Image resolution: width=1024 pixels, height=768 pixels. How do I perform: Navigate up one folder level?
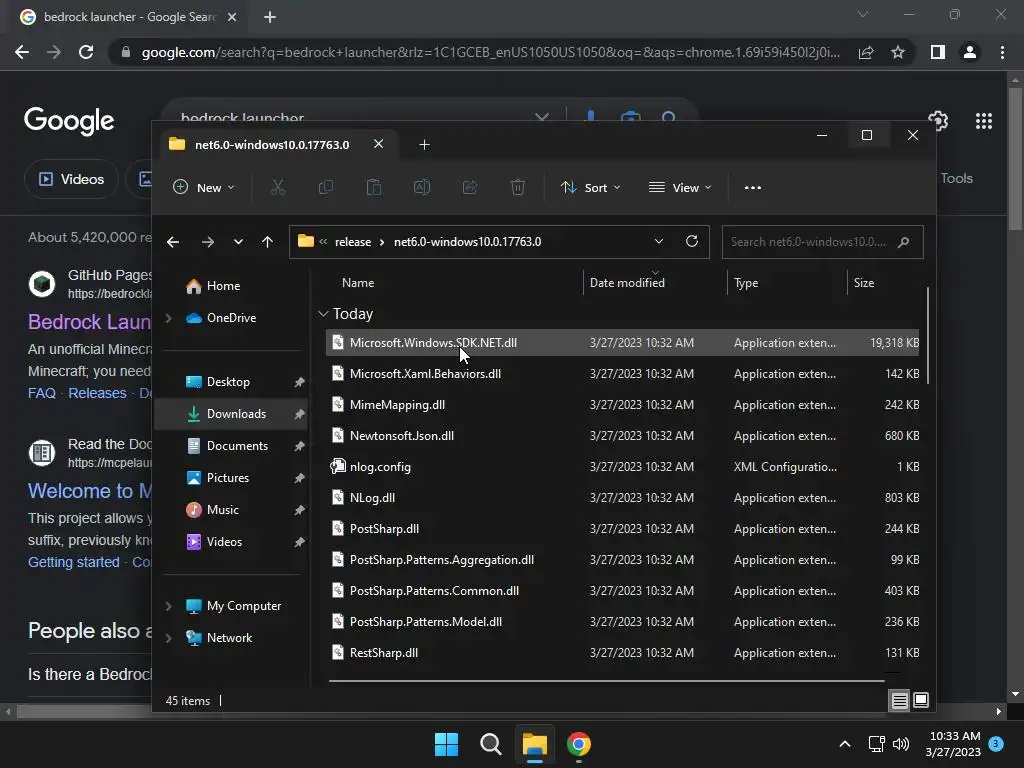(x=267, y=242)
